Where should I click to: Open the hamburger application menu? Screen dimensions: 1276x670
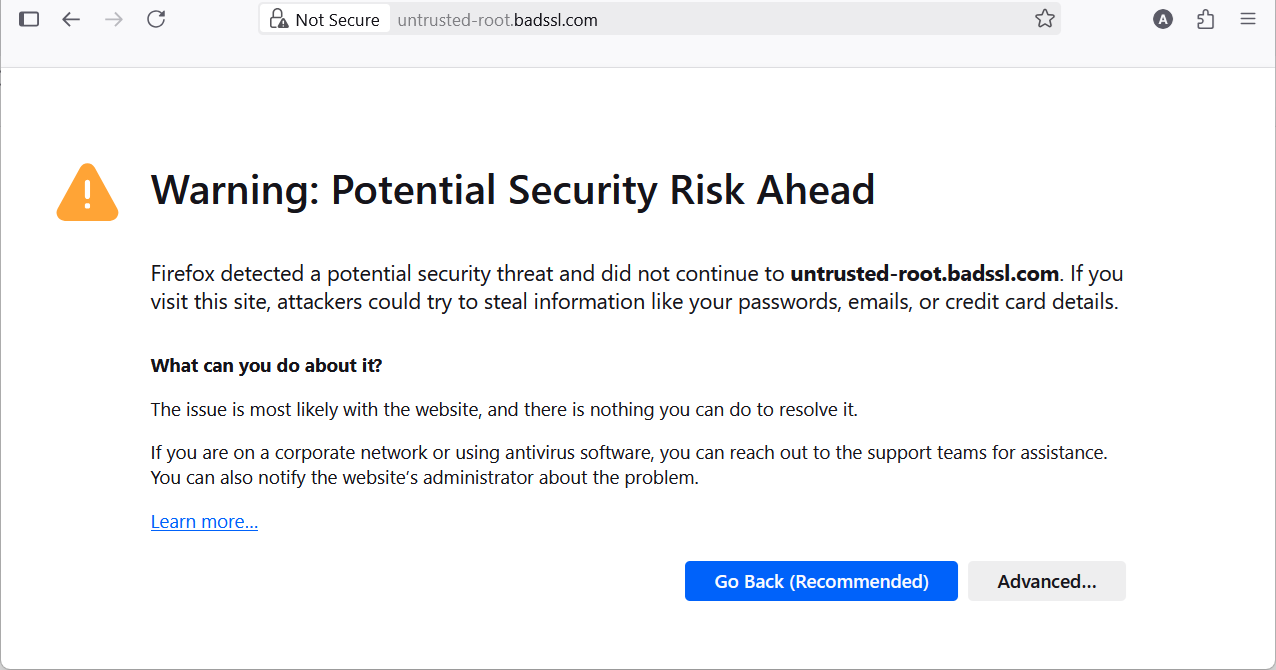coord(1248,19)
